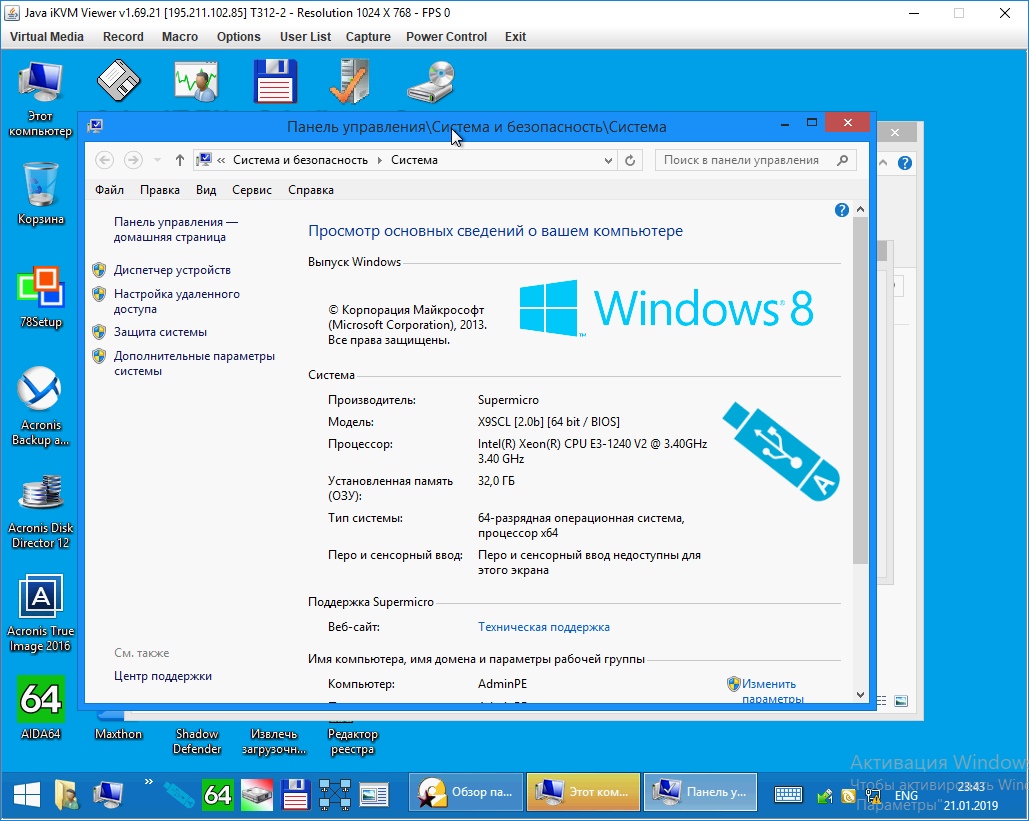Viewport: 1029px width, 821px height.
Task: Switch to Обзор па... taskbar window
Action: (466, 792)
